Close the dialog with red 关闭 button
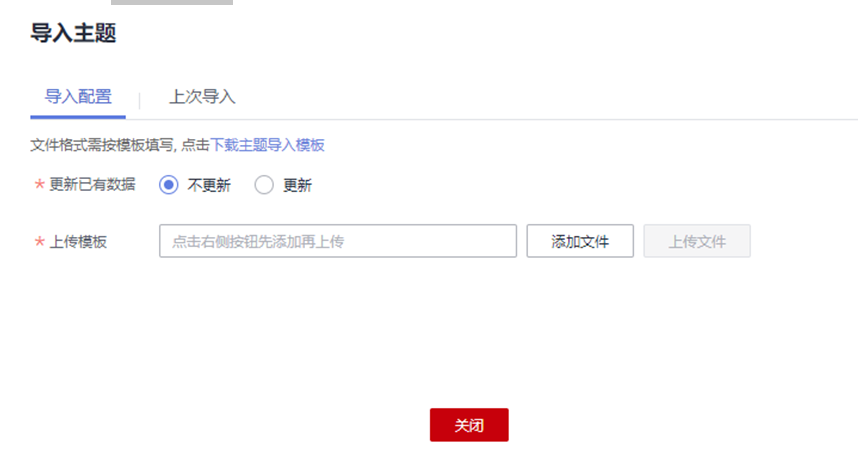The image size is (858, 473). (469, 425)
